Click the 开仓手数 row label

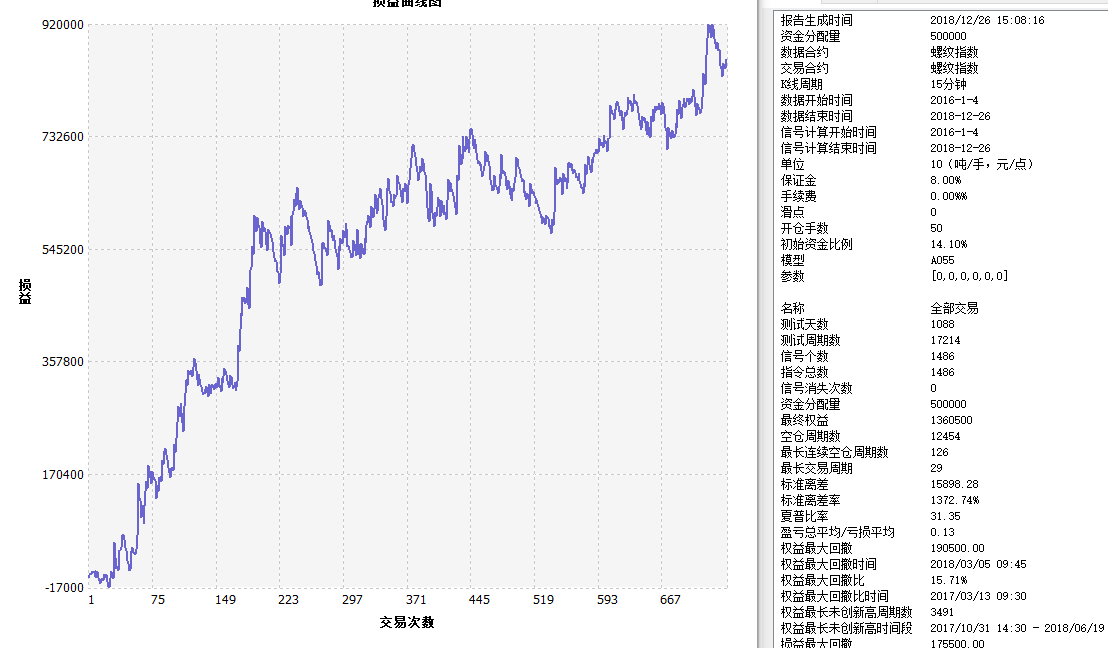(804, 228)
